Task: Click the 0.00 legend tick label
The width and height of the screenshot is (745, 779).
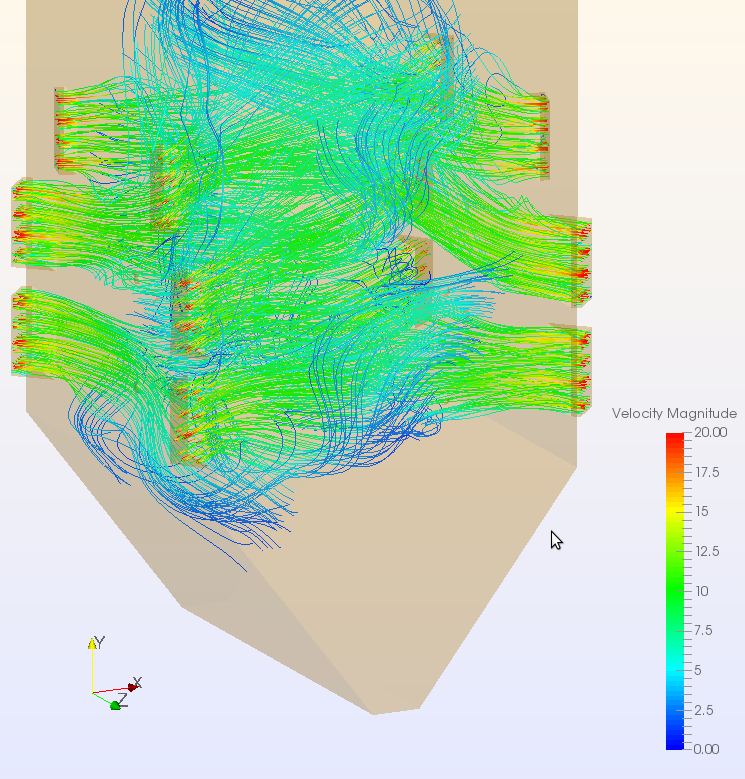Action: point(706,749)
